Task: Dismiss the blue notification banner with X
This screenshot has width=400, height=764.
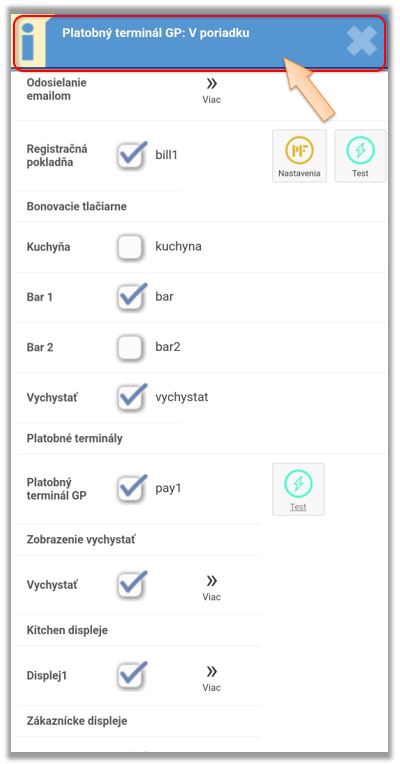Action: click(x=362, y=41)
